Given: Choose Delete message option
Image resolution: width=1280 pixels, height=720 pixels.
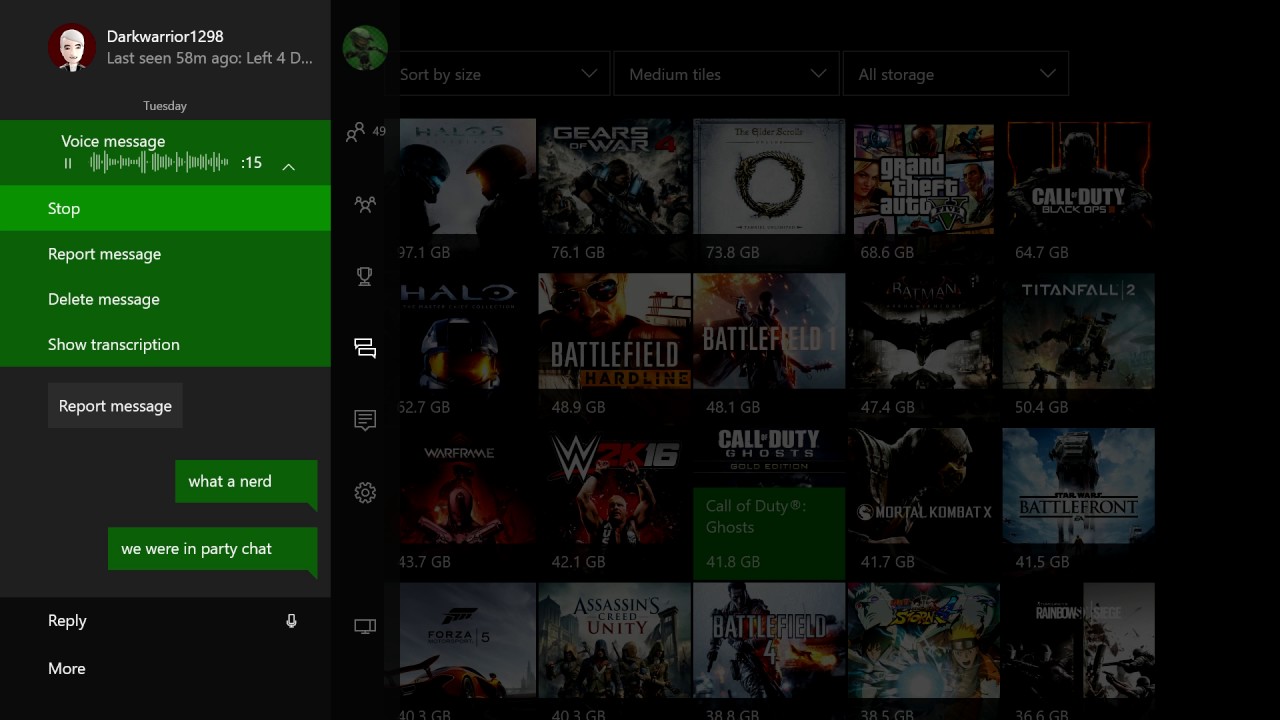Looking at the screenshot, I should point(165,299).
